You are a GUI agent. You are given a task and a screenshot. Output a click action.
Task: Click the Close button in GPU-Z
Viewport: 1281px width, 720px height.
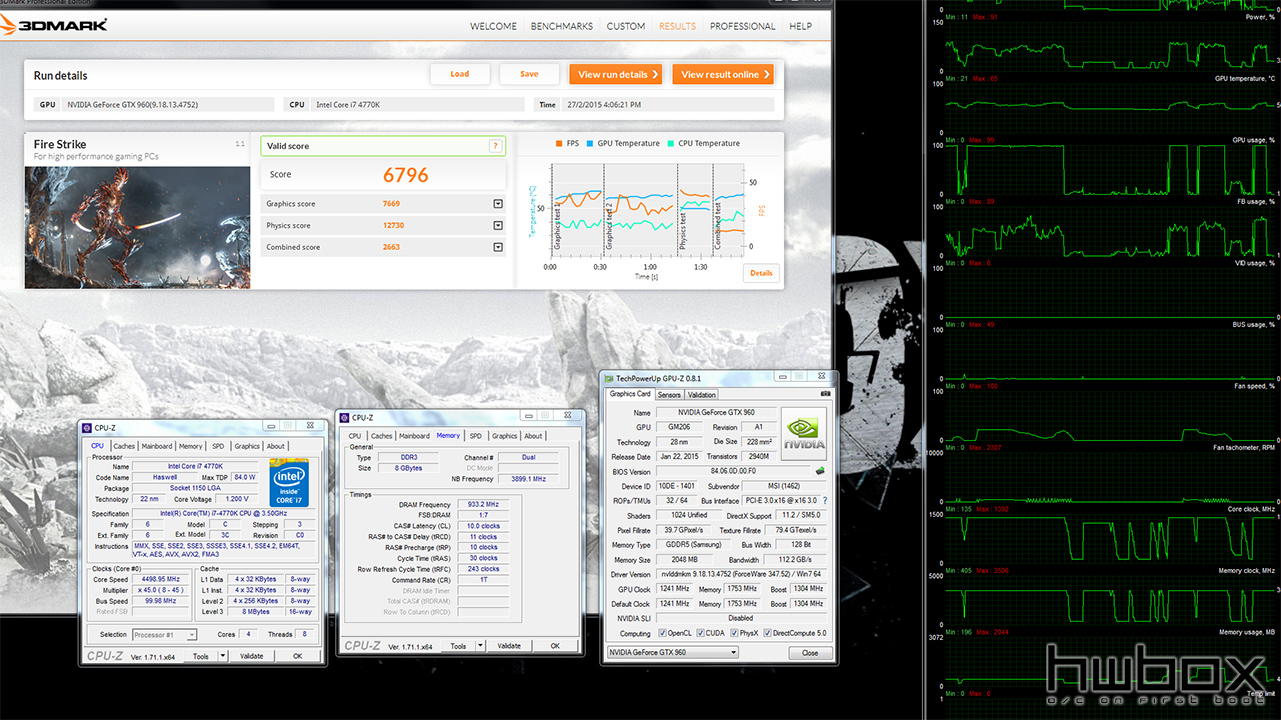810,653
